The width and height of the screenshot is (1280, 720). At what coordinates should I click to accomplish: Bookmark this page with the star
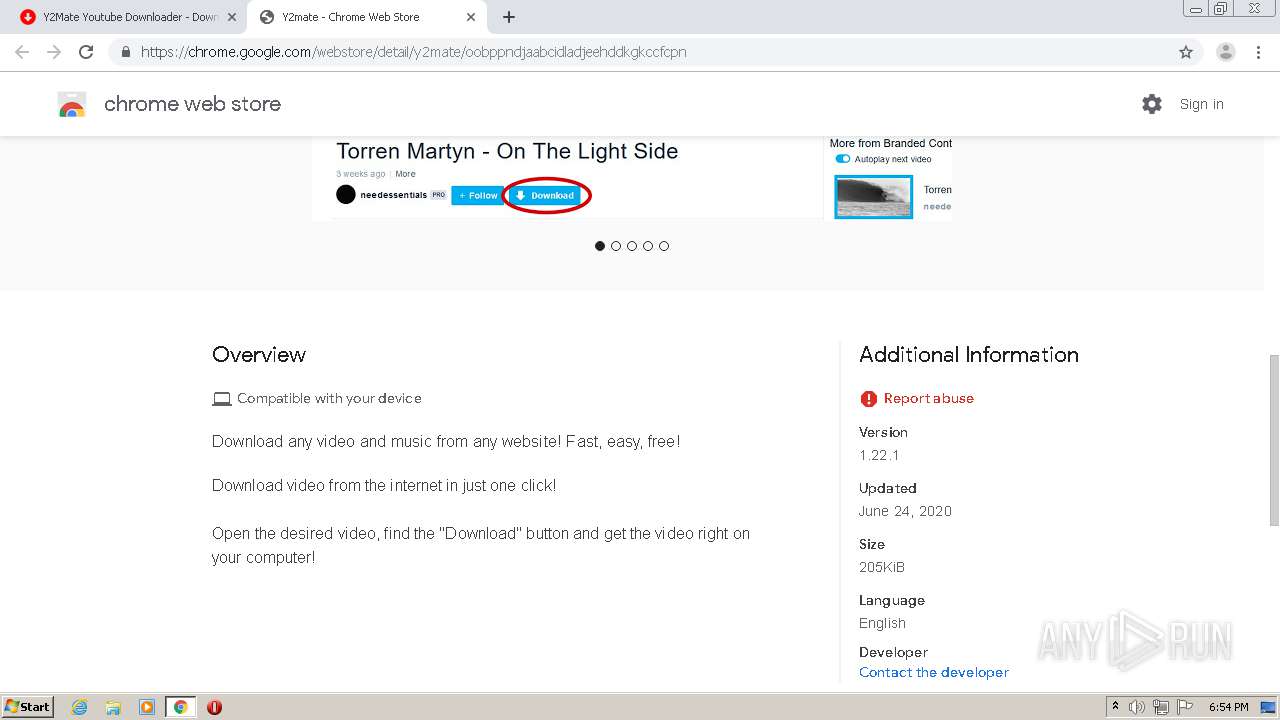coord(1186,52)
